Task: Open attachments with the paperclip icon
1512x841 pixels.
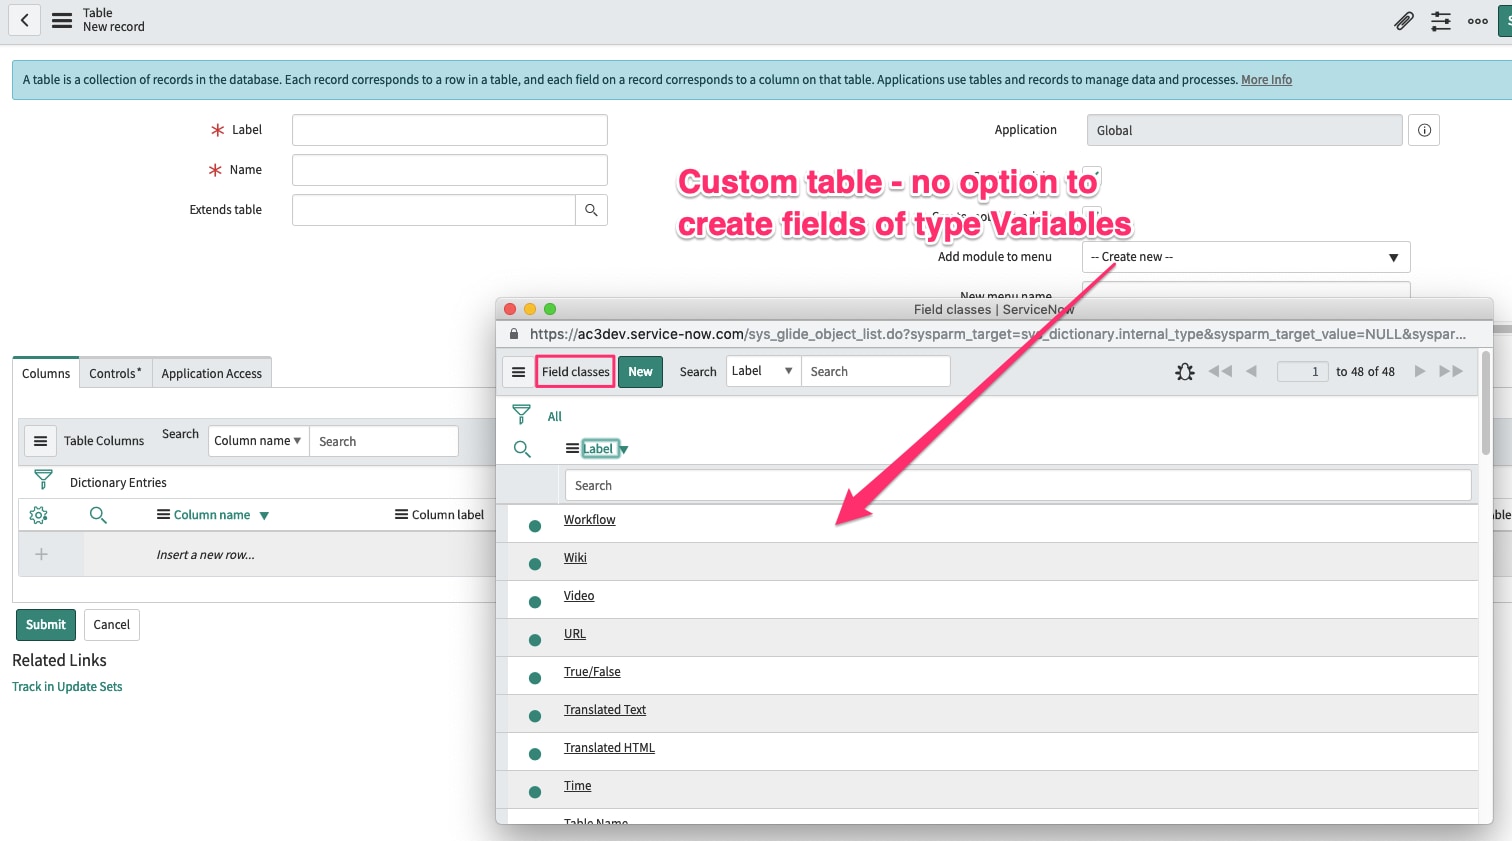Action: click(1403, 20)
